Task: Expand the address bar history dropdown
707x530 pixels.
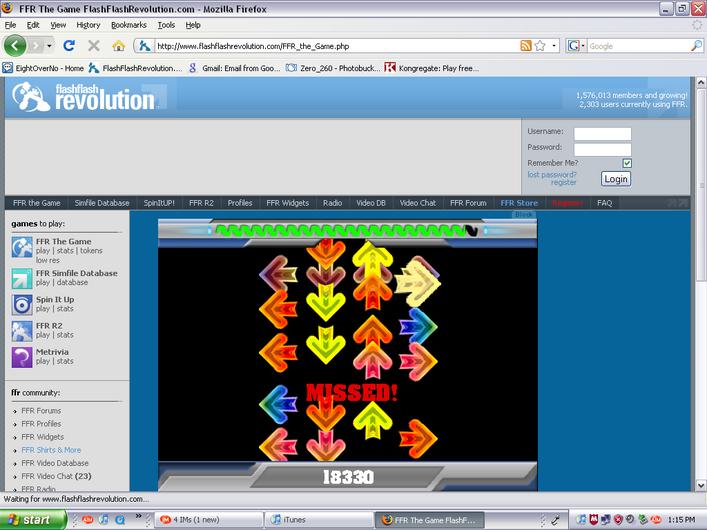Action: click(554, 46)
